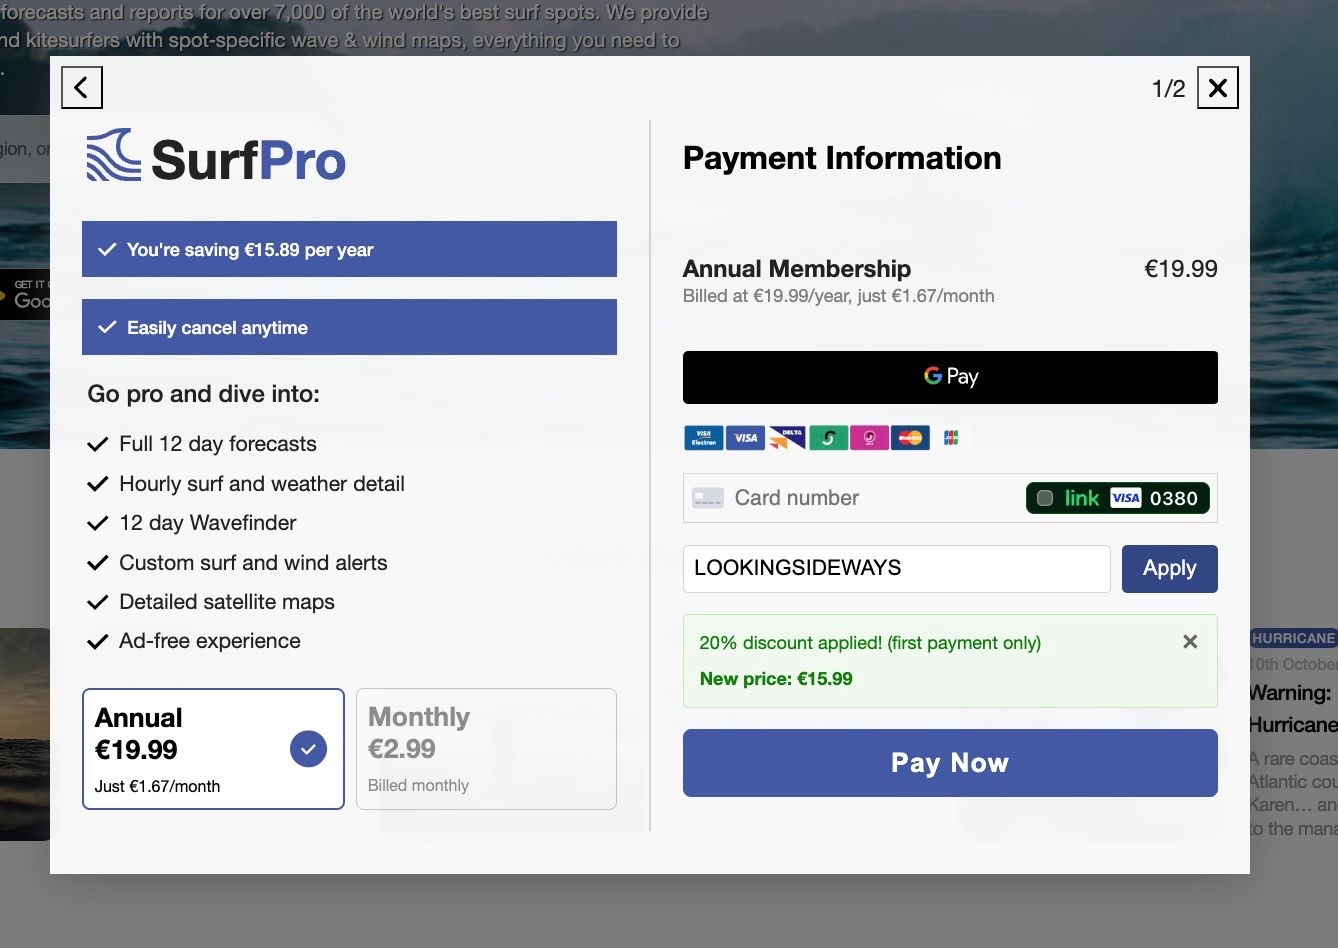Click the HURRICANE tag in background page
1338x948 pixels.
1293,638
